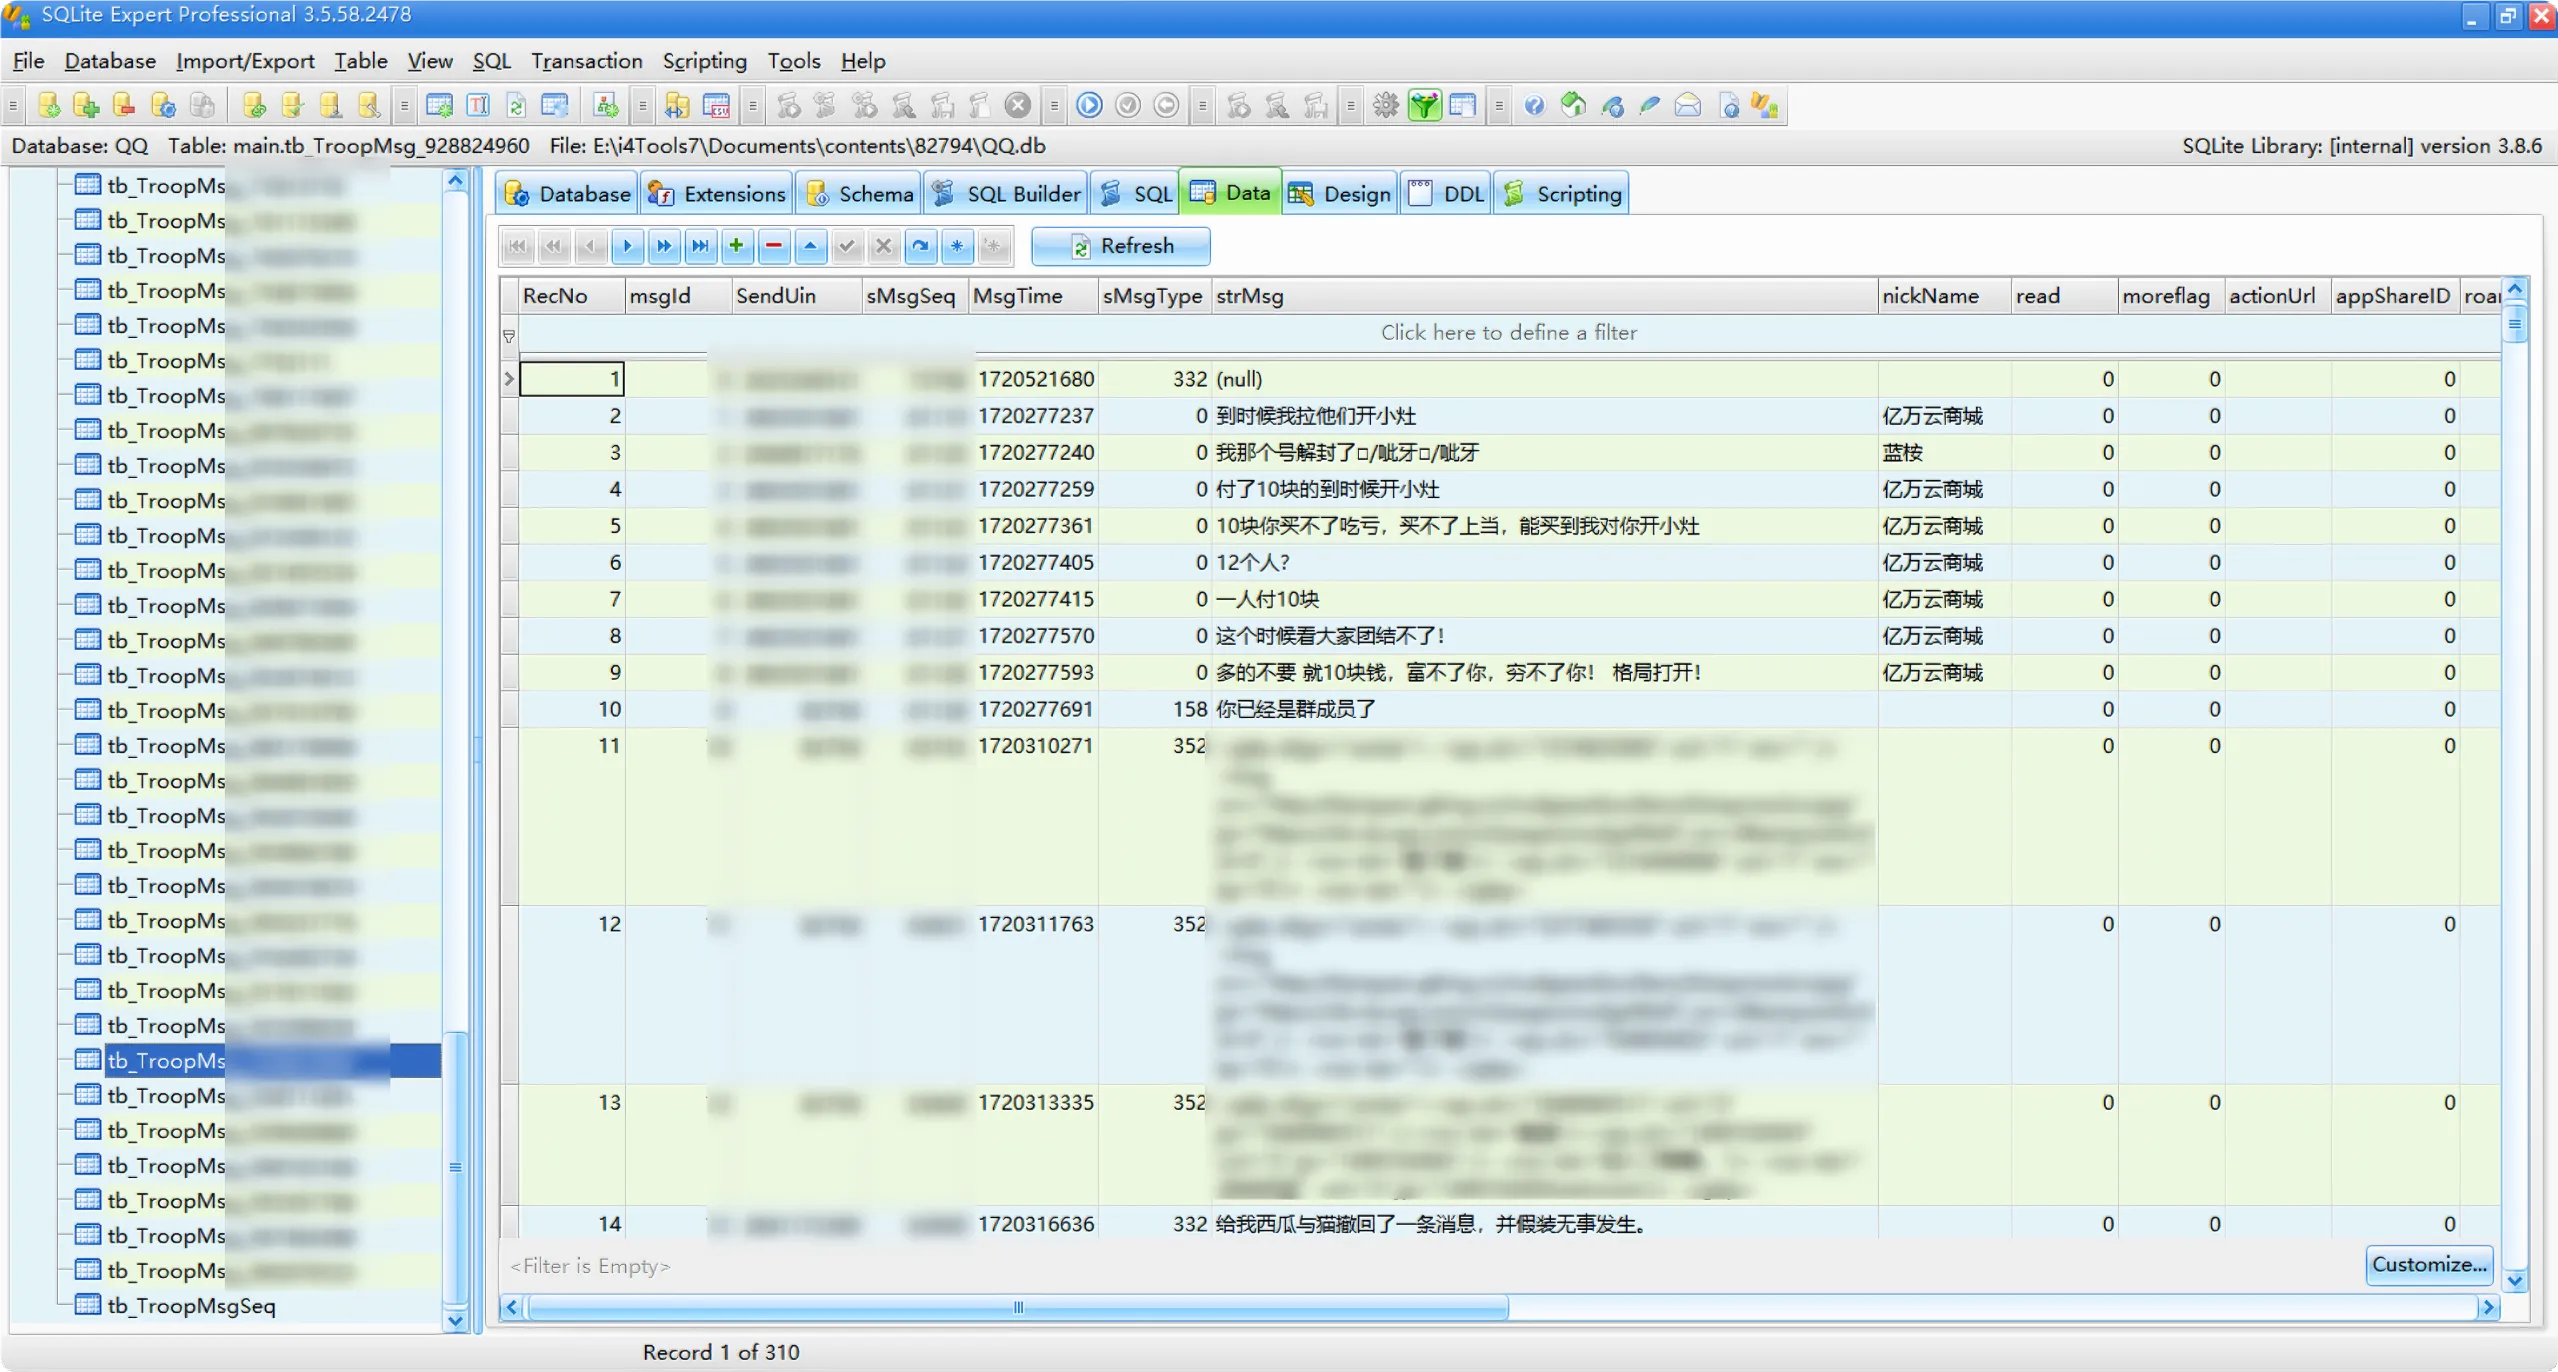
Task: Click the Customize... filter button
Action: [x=2428, y=1265]
